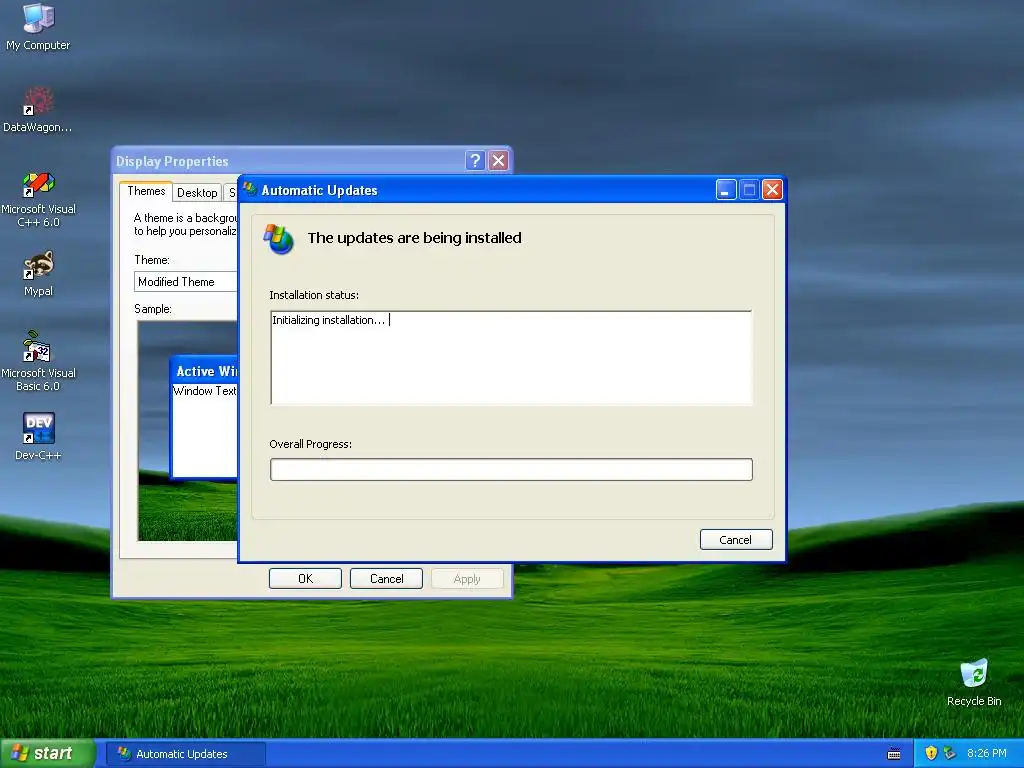Click Cancel in Display Properties
Screen dimensions: 1024x768
[x=386, y=579]
